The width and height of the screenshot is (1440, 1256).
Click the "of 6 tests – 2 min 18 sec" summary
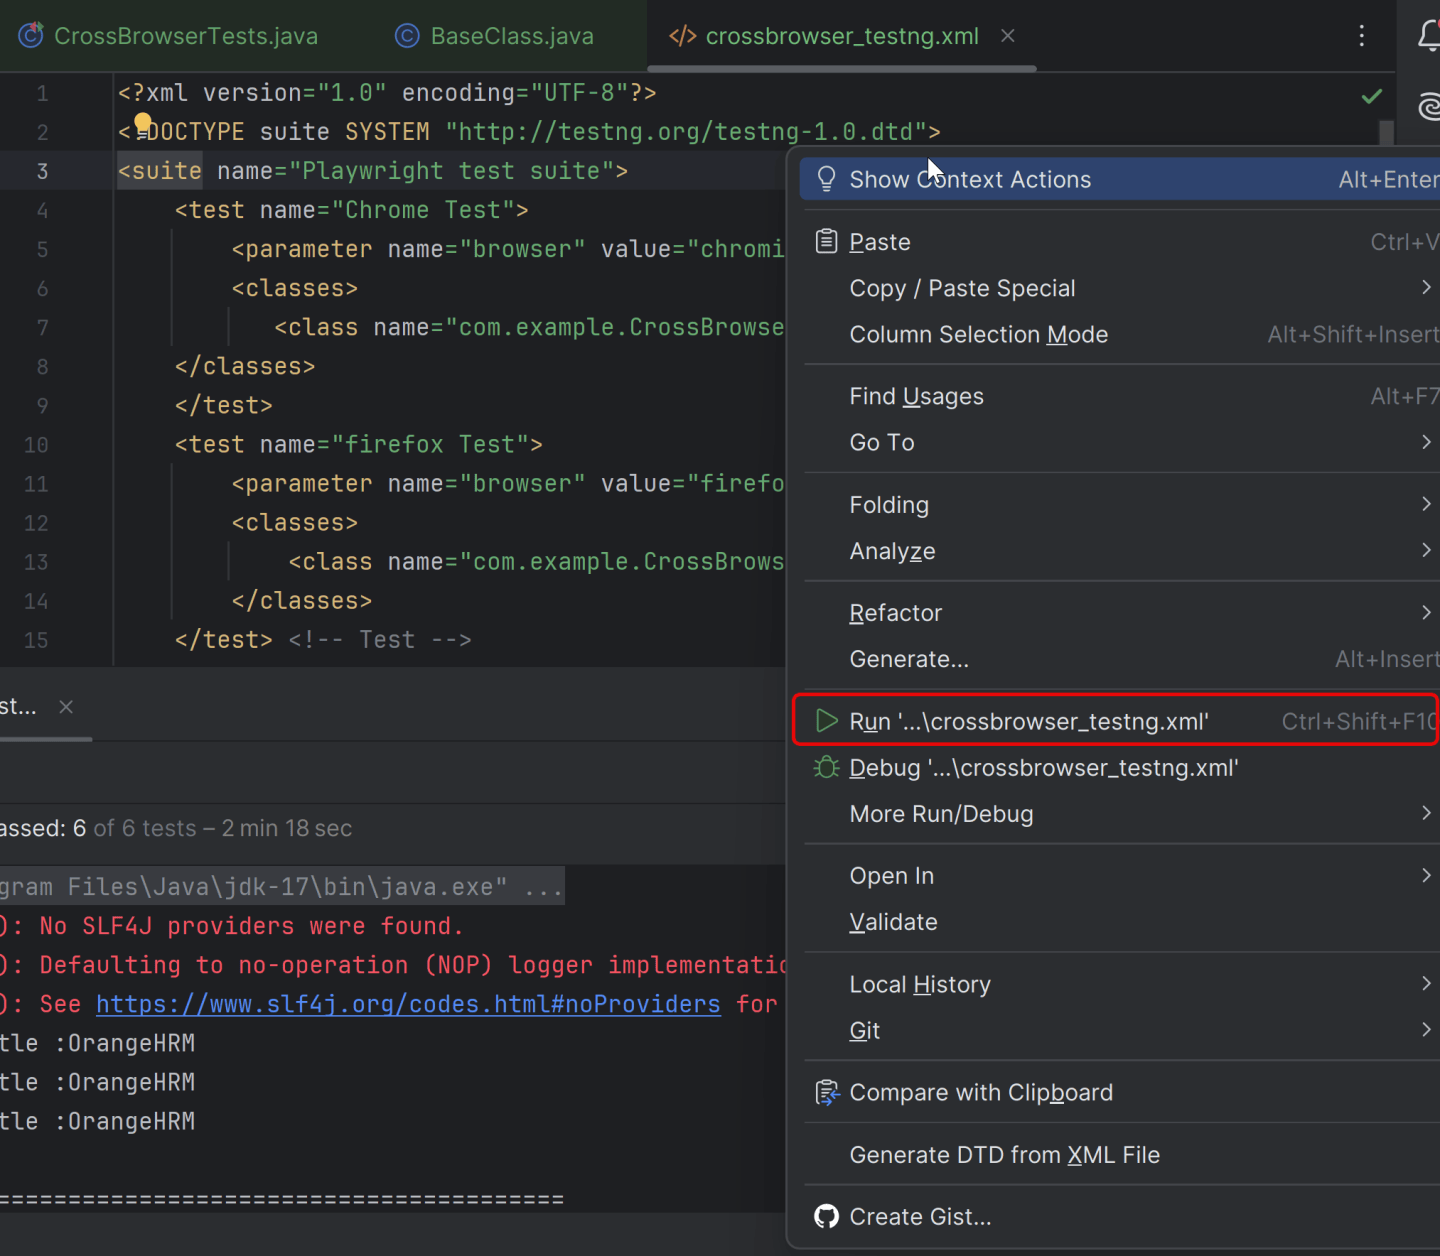click(223, 828)
